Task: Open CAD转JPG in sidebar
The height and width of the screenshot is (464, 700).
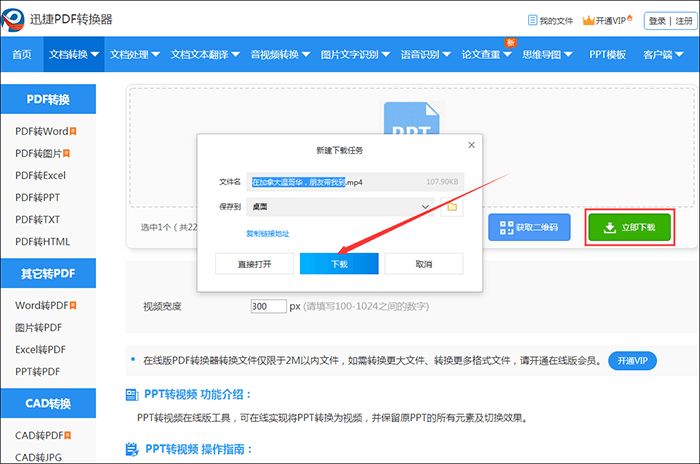Action: click(38, 457)
